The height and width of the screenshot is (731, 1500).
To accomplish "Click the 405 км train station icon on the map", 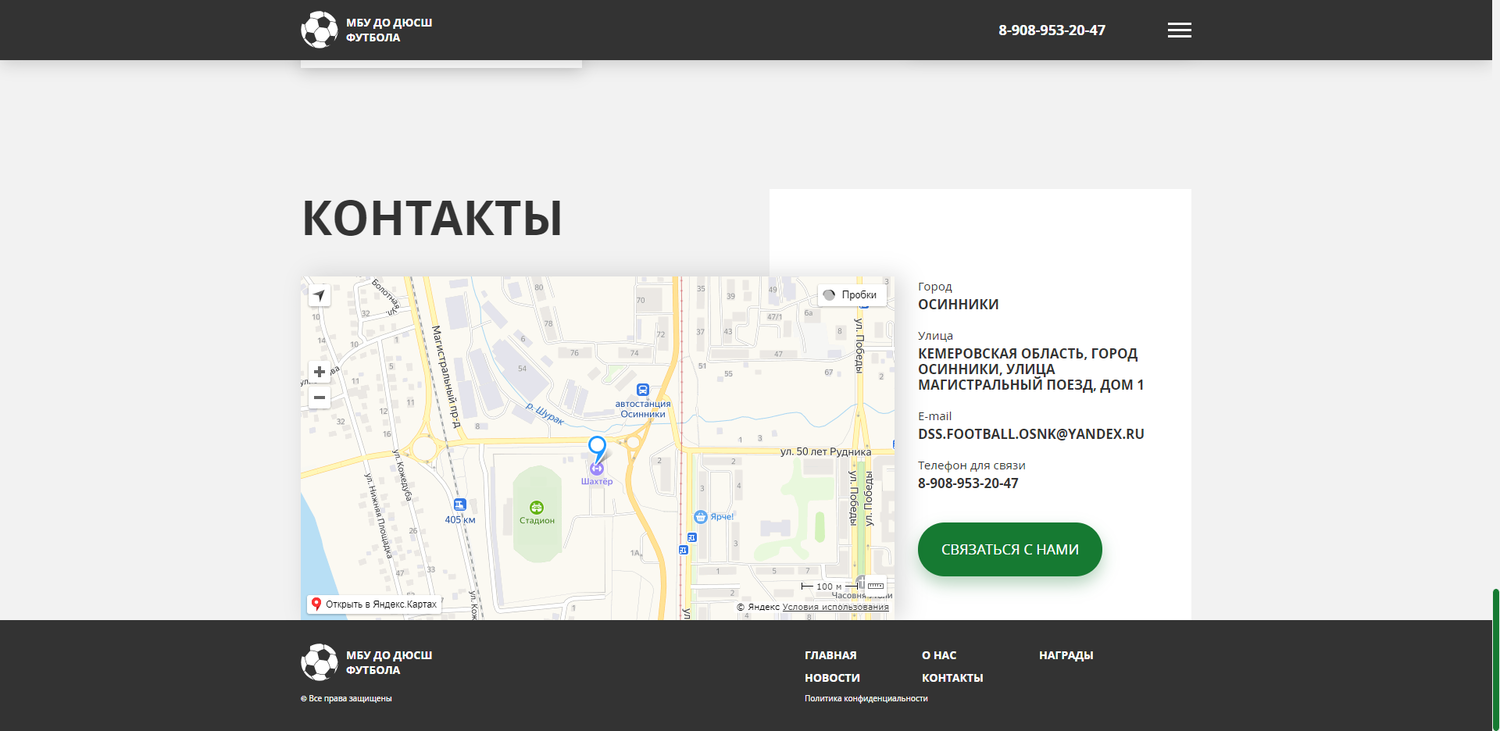I will 459,506.
